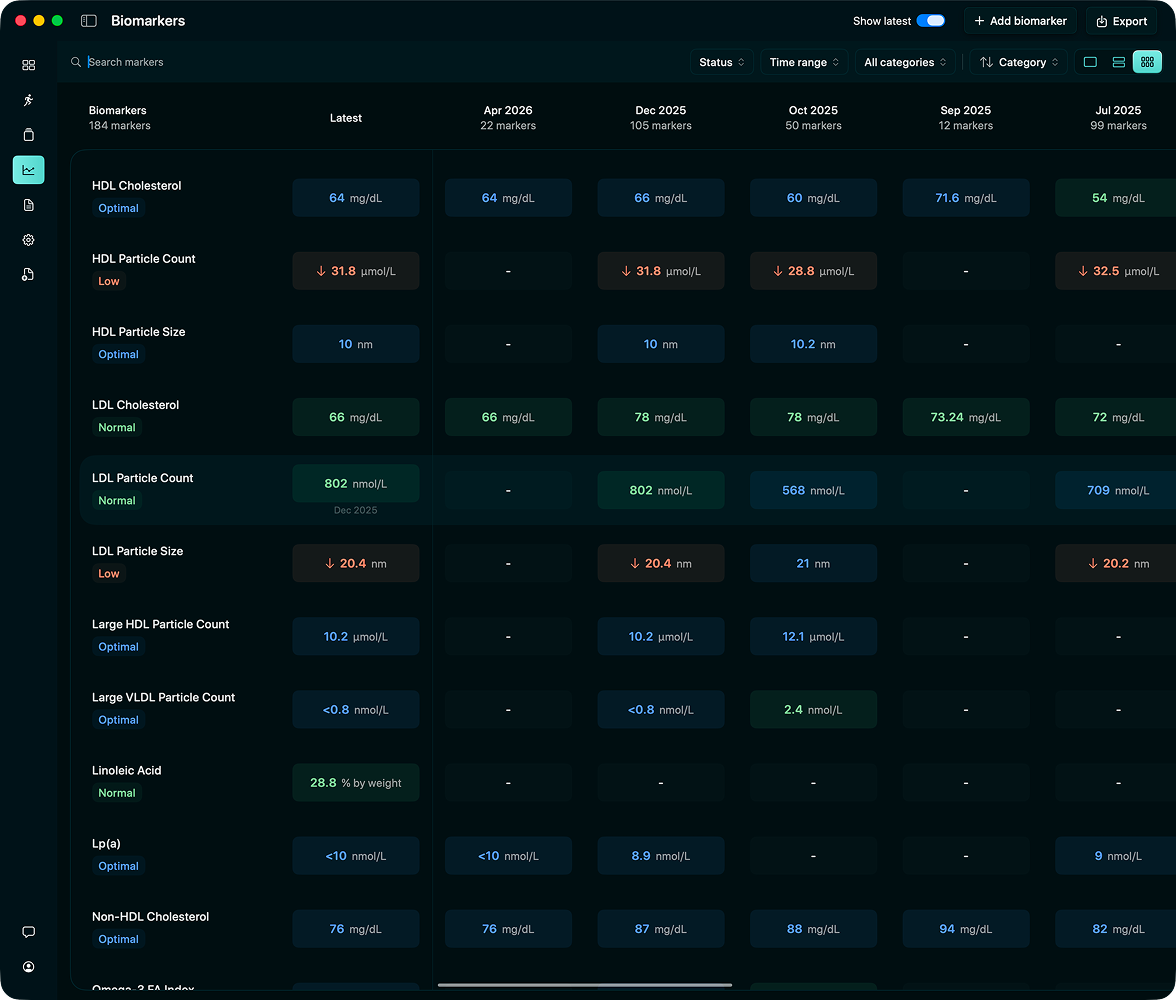
Task: Open the documents icon in sidebar
Action: click(x=28, y=205)
